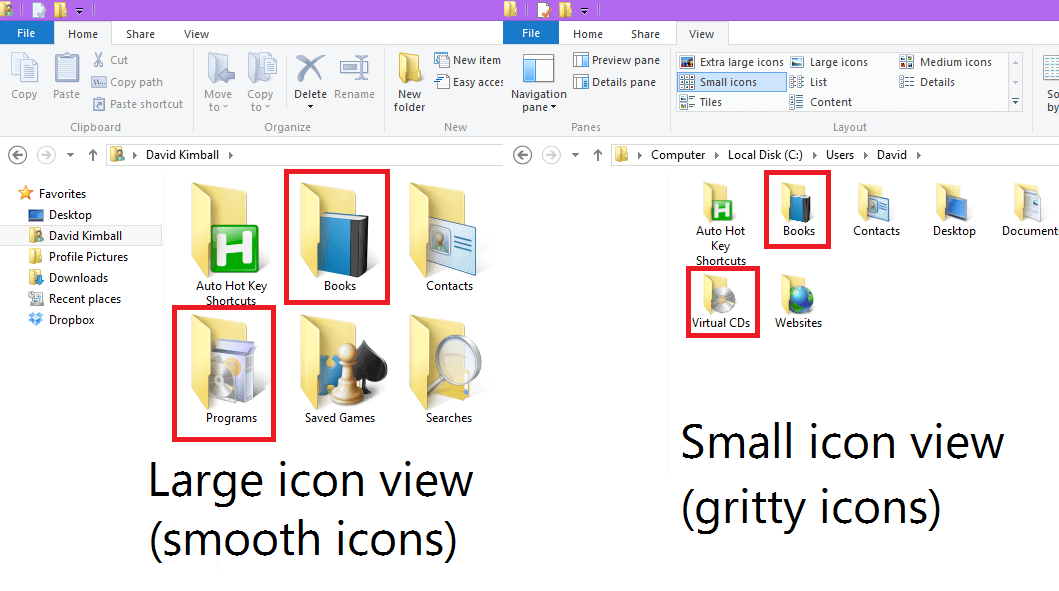1059x591 pixels.
Task: Open the Virtual CDs folder
Action: [x=721, y=300]
